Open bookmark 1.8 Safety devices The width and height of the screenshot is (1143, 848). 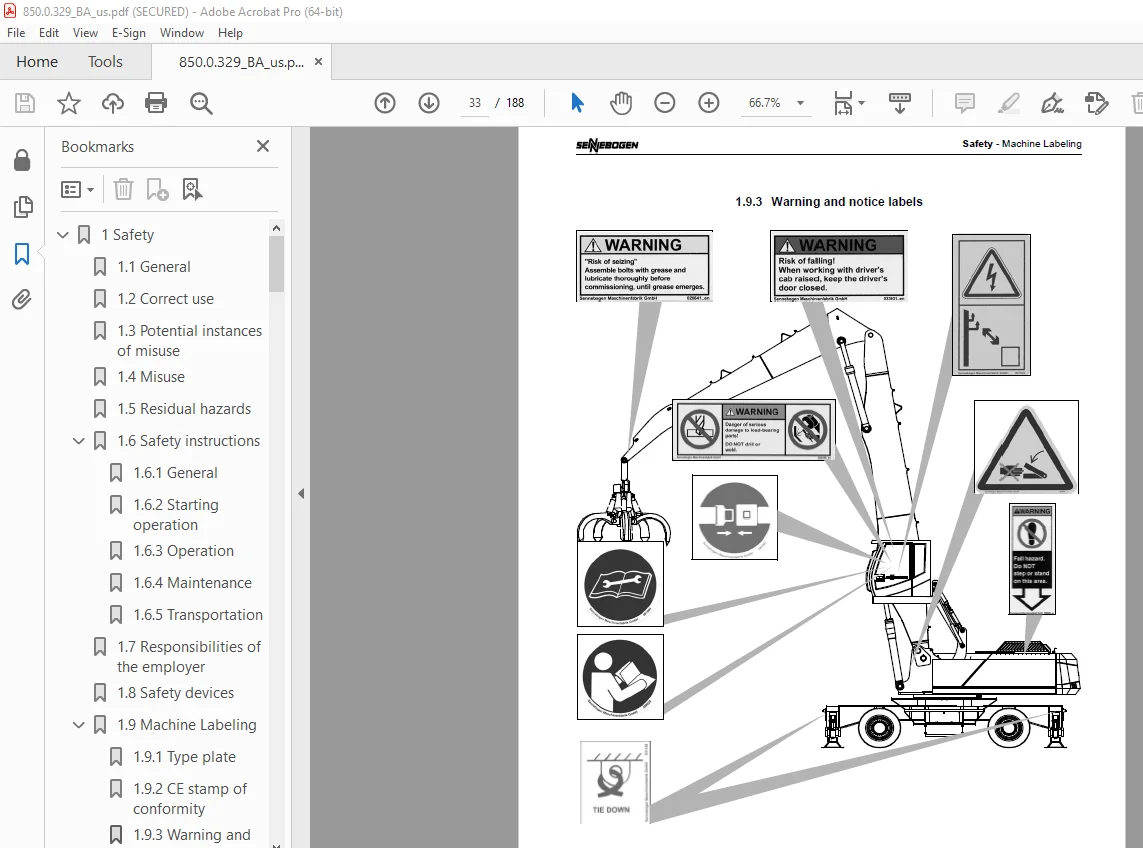pyautogui.click(x=176, y=693)
